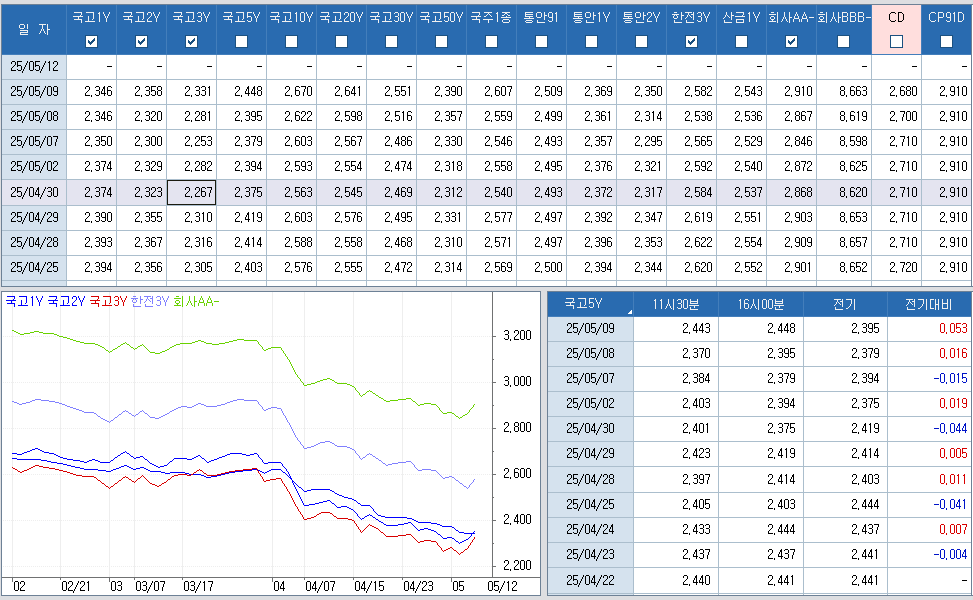Tick the 통안91 checkbox
973x600 pixels.
542,41
